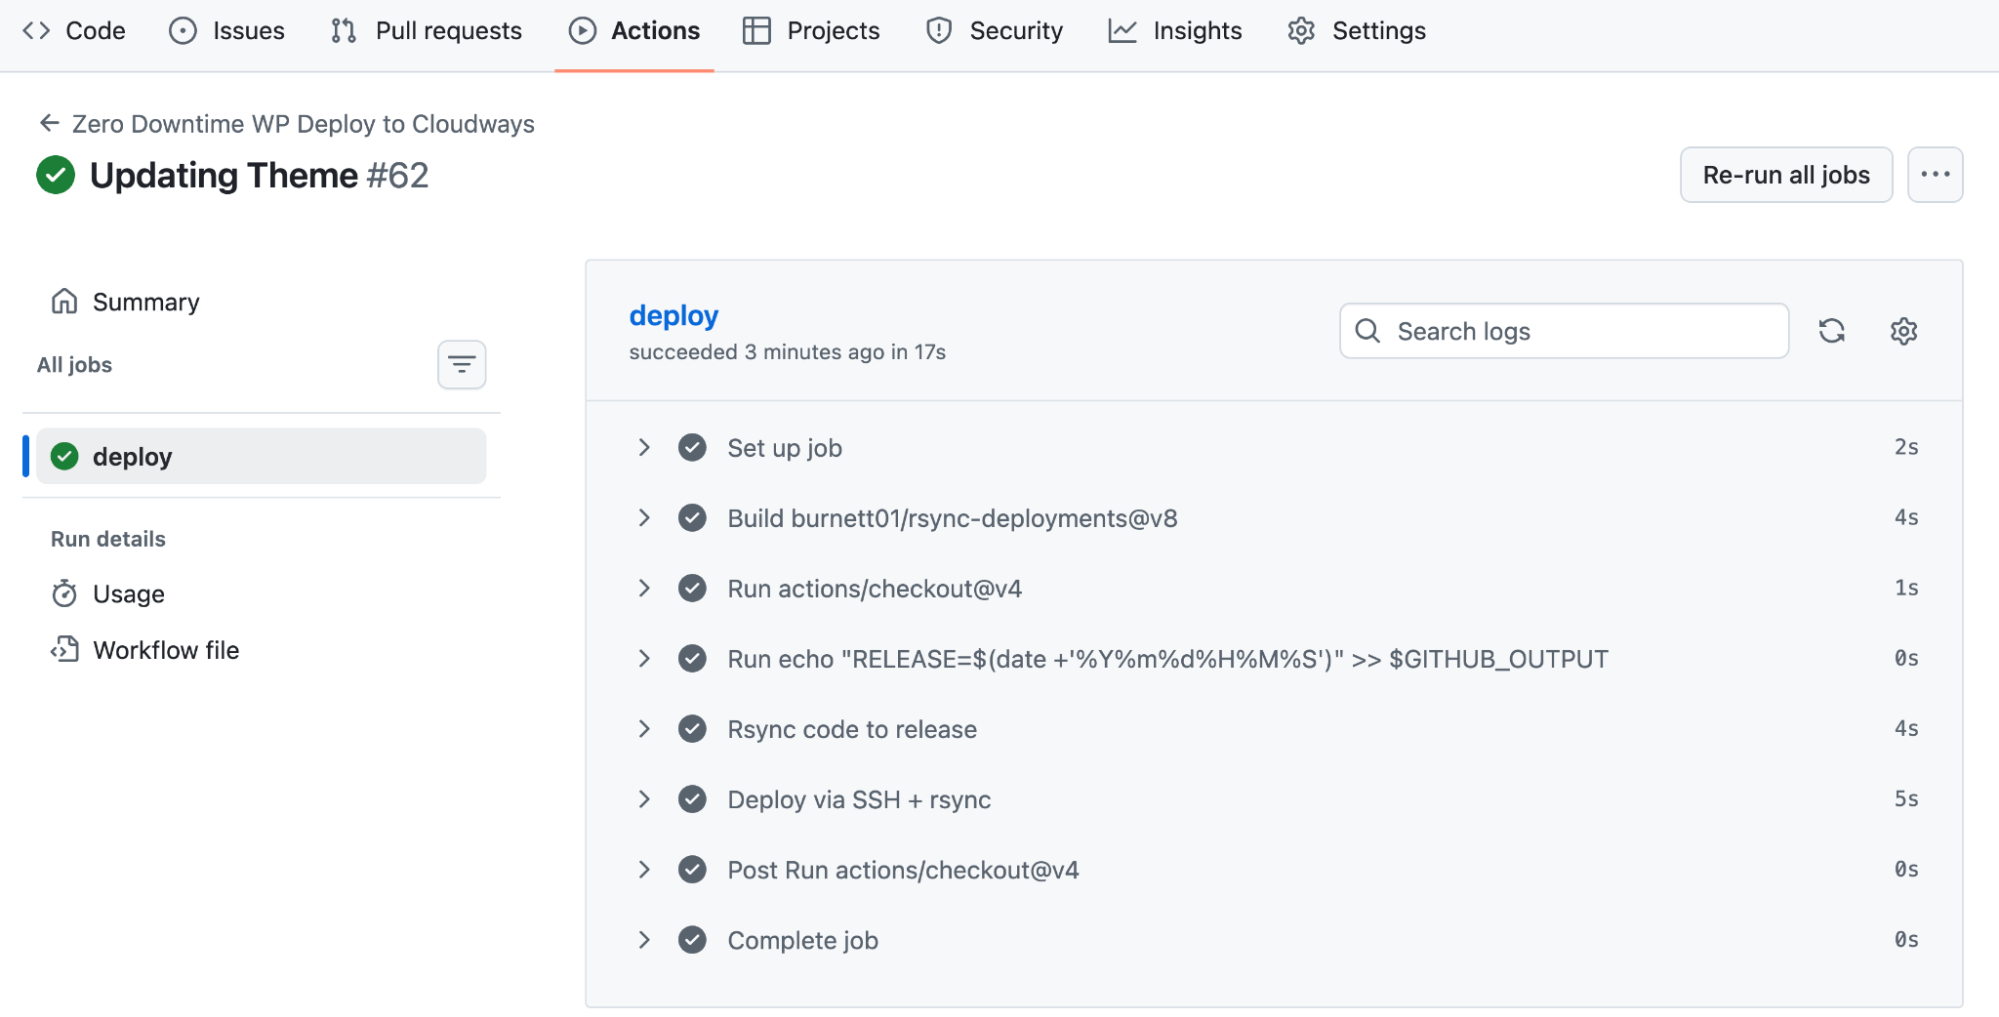Click the "Set up job" step label

(785, 448)
